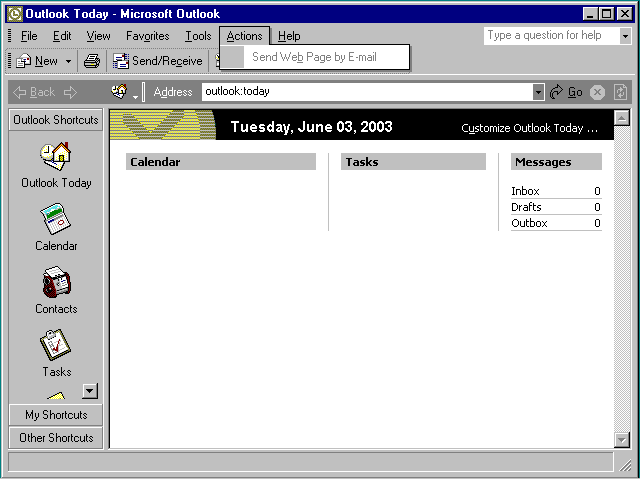Click the Send/Receive toolbar button
The width and height of the screenshot is (640, 480).
(x=158, y=61)
